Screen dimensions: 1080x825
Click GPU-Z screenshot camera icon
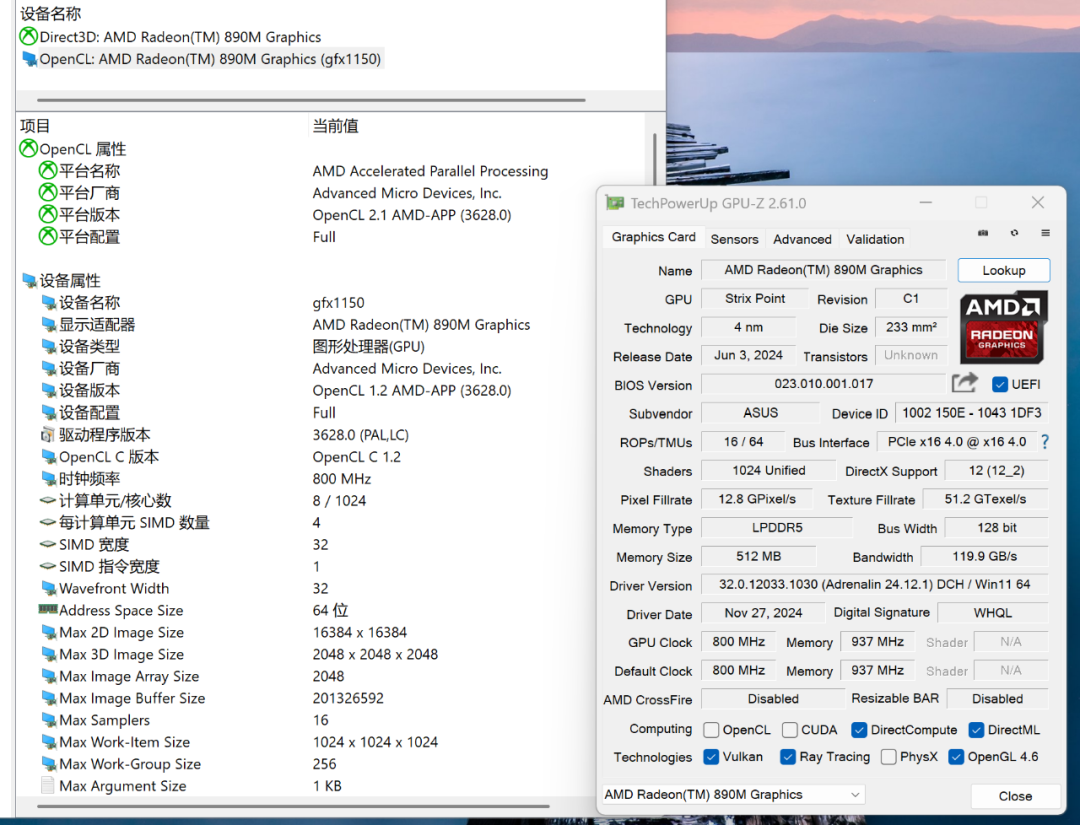click(x=983, y=233)
